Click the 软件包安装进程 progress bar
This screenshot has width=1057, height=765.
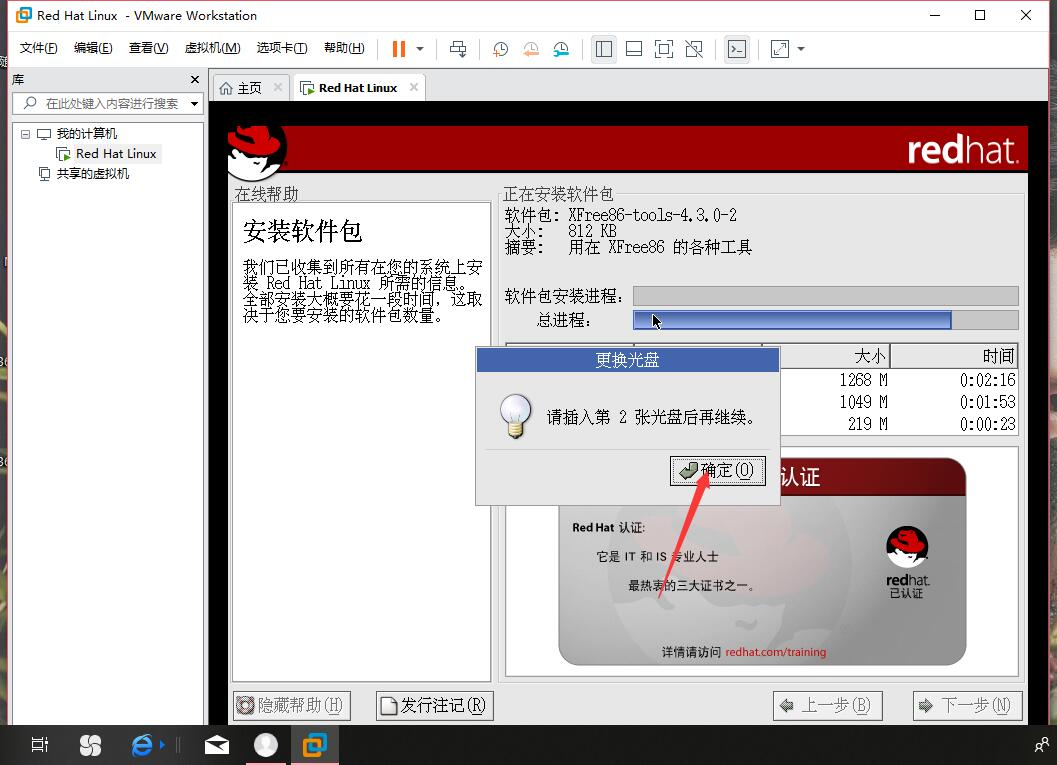coord(826,296)
